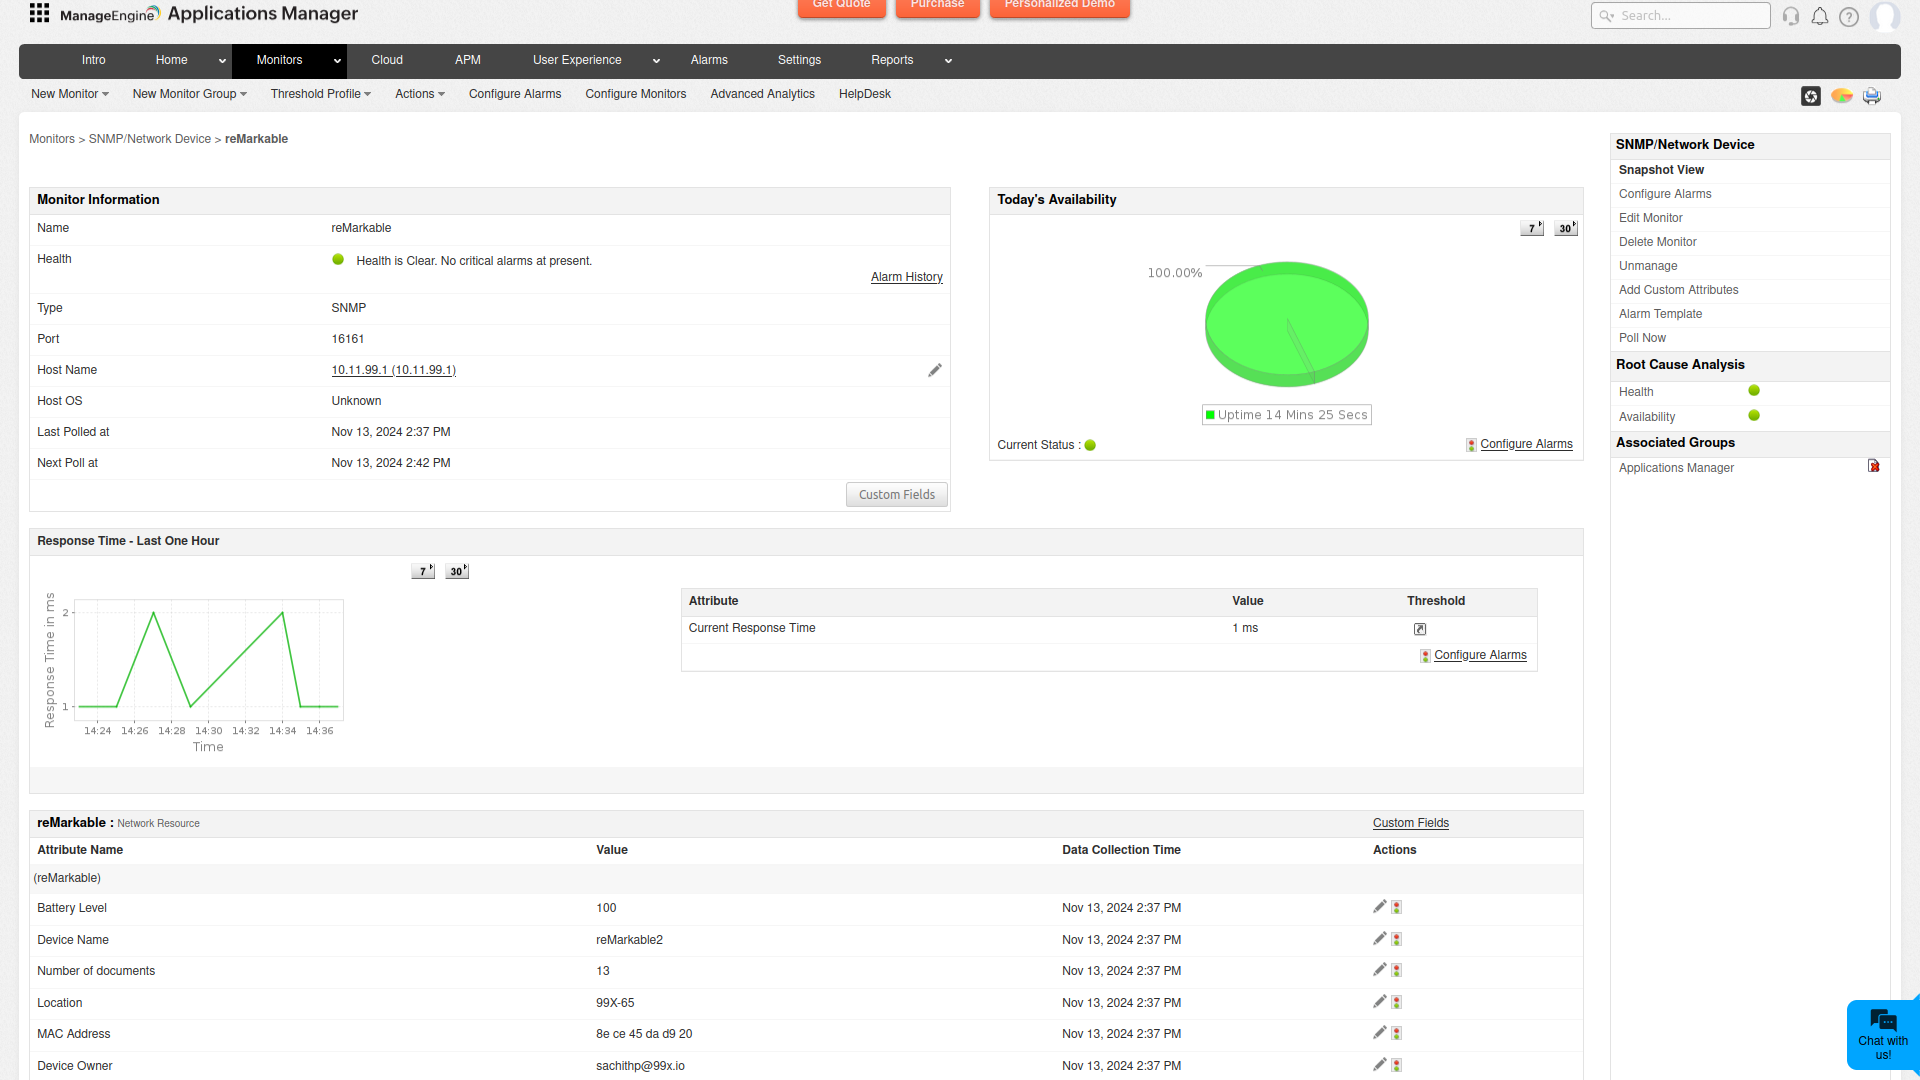Go to the Alarms tab
1920x1080 pixels.
point(709,60)
